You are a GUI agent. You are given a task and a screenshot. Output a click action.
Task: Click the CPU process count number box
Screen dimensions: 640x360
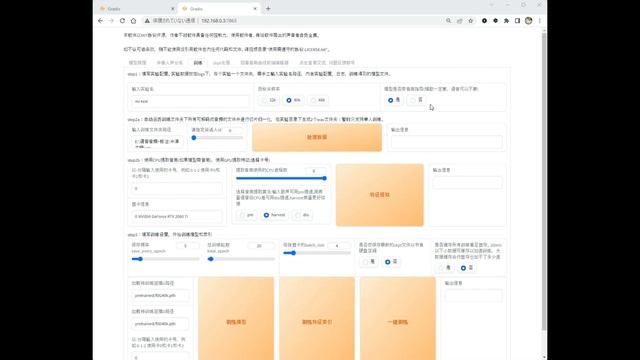pos(316,171)
